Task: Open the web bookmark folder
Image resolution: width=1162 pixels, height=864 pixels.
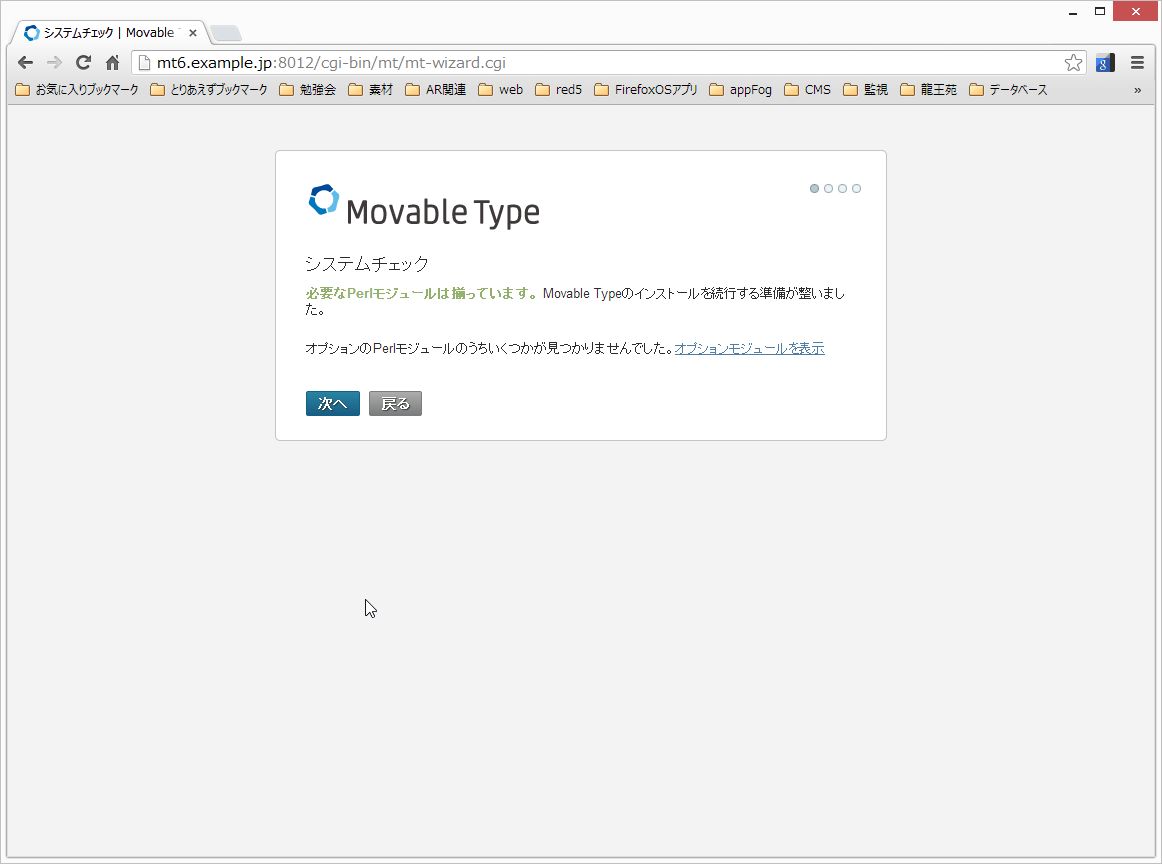Action: 501,90
